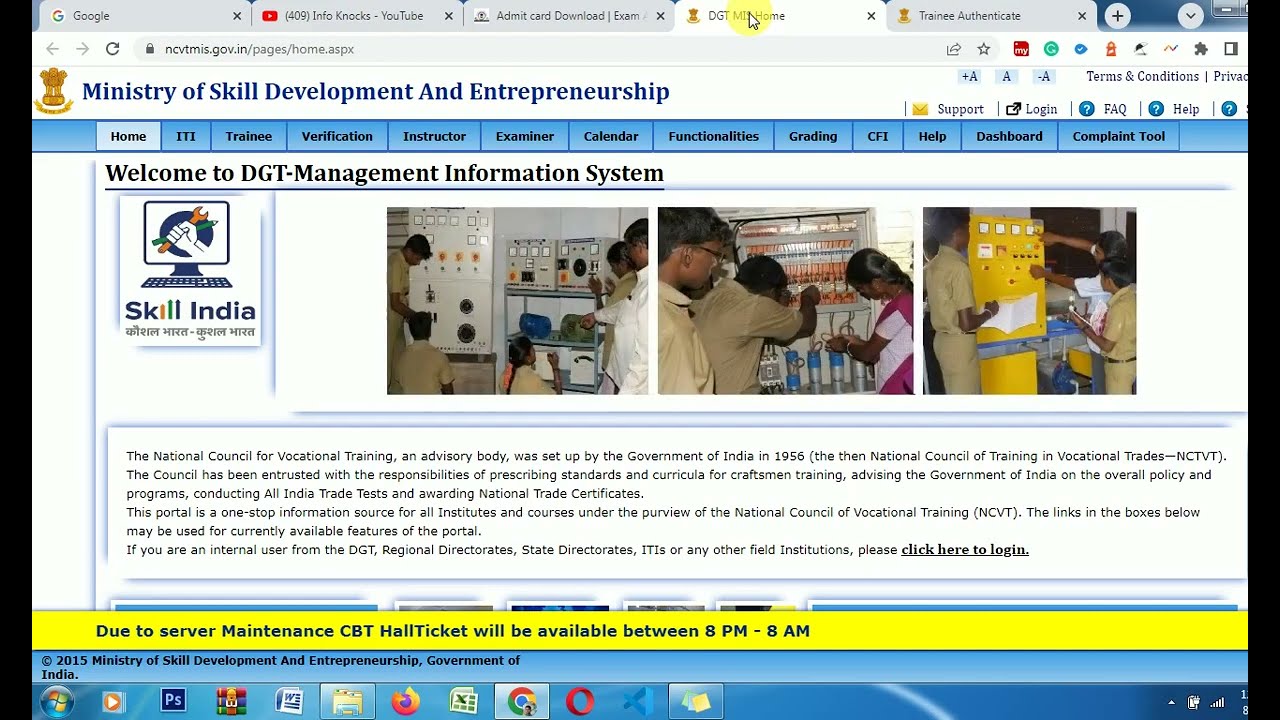Click the umbrella extension icon

coord(1141,49)
